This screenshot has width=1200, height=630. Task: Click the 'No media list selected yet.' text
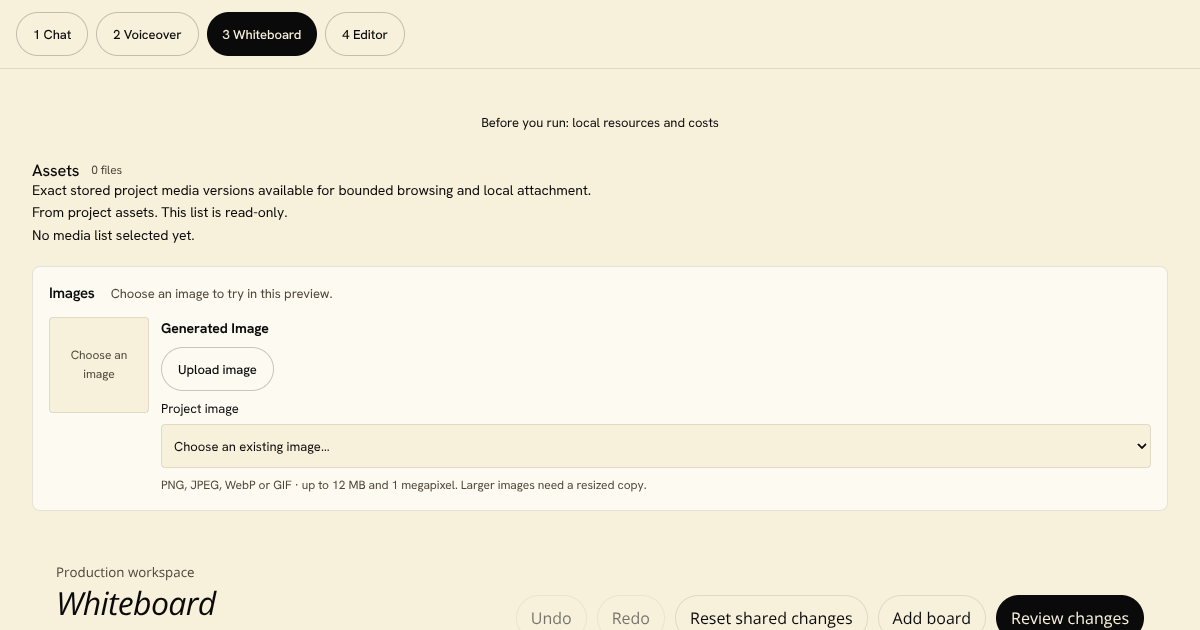(113, 235)
